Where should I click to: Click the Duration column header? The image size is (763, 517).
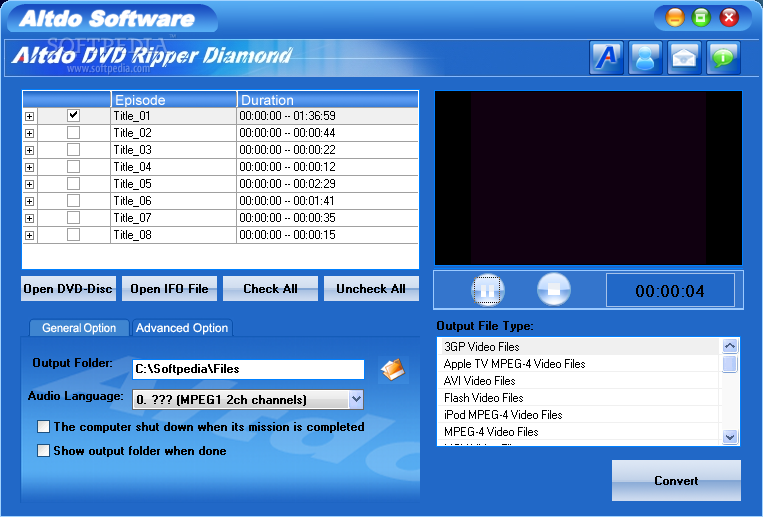click(x=328, y=99)
